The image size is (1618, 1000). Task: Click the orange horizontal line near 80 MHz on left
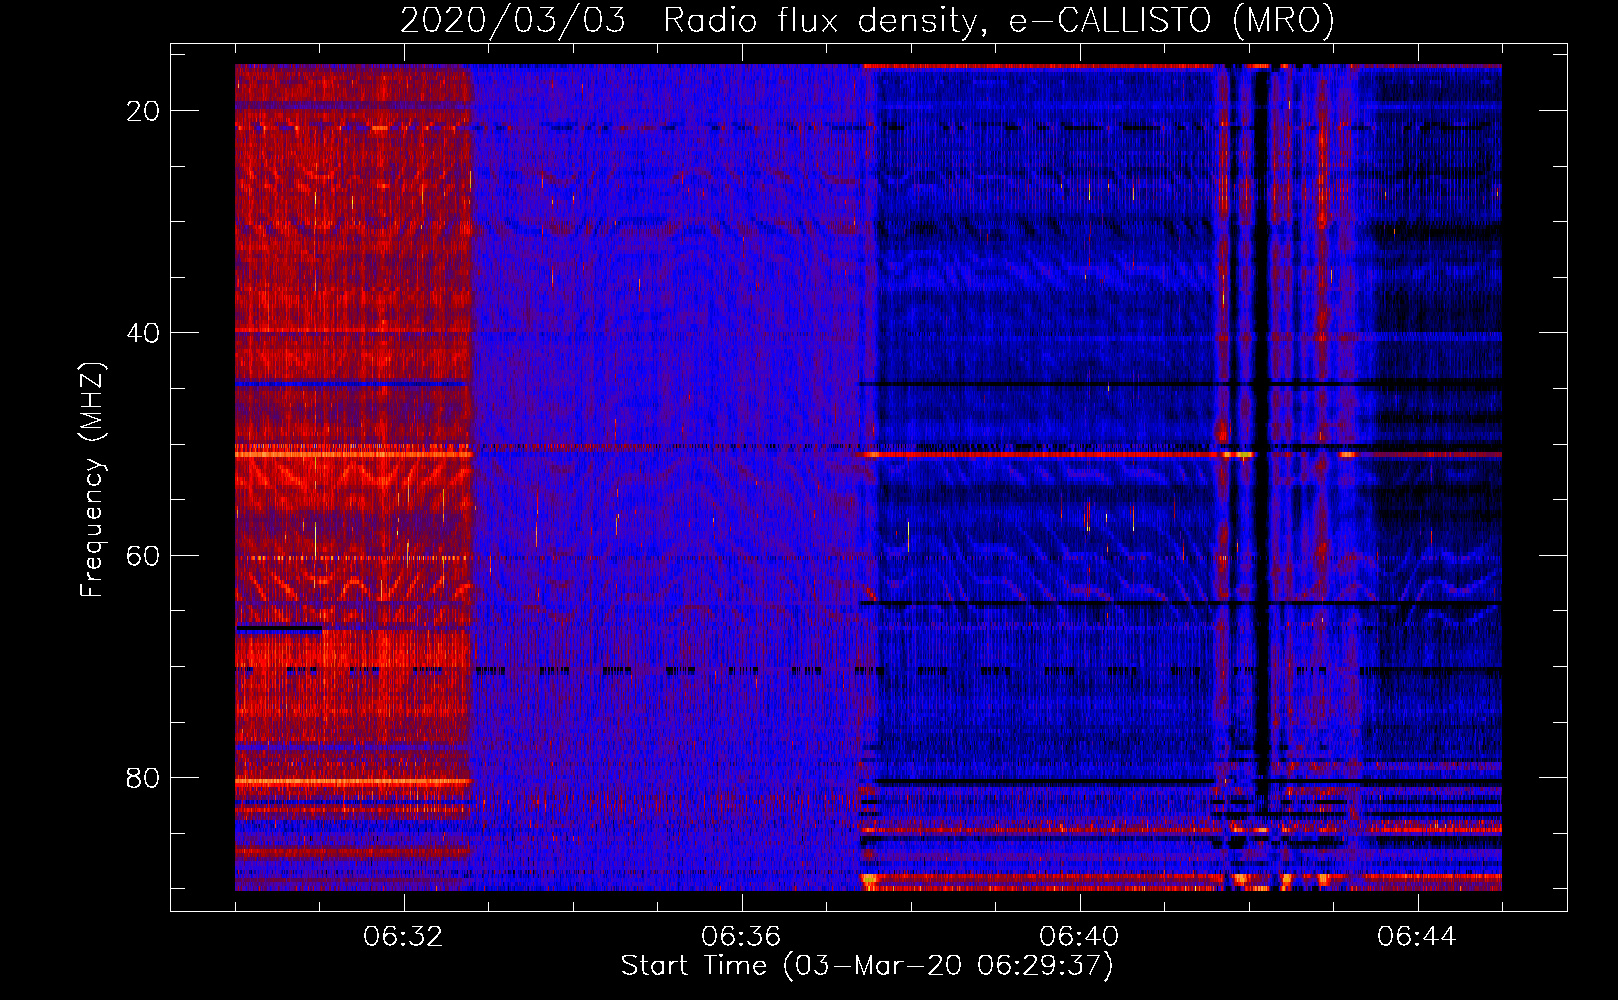tap(352, 781)
